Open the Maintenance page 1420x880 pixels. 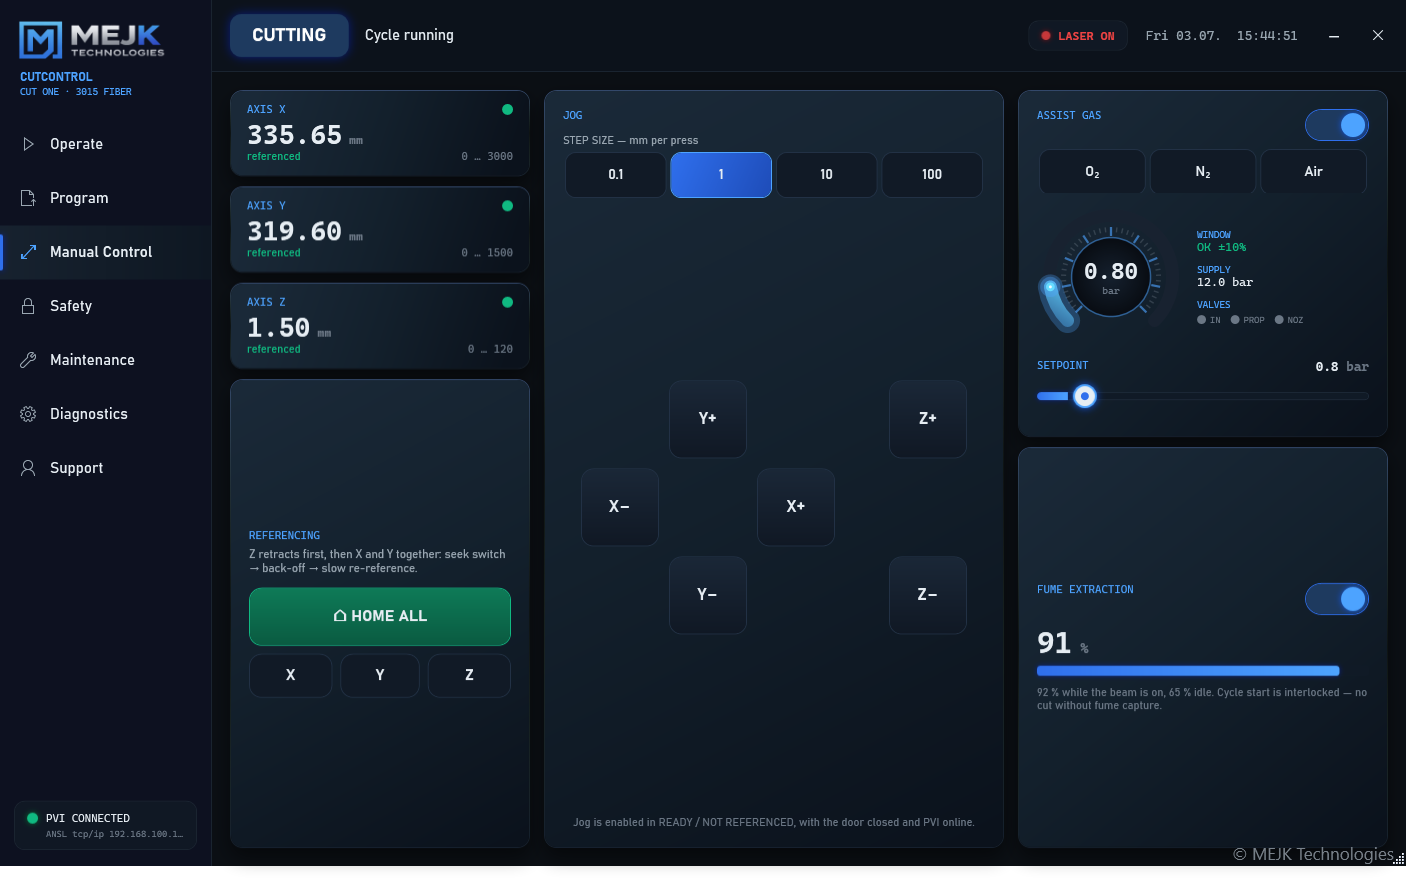tap(106, 360)
